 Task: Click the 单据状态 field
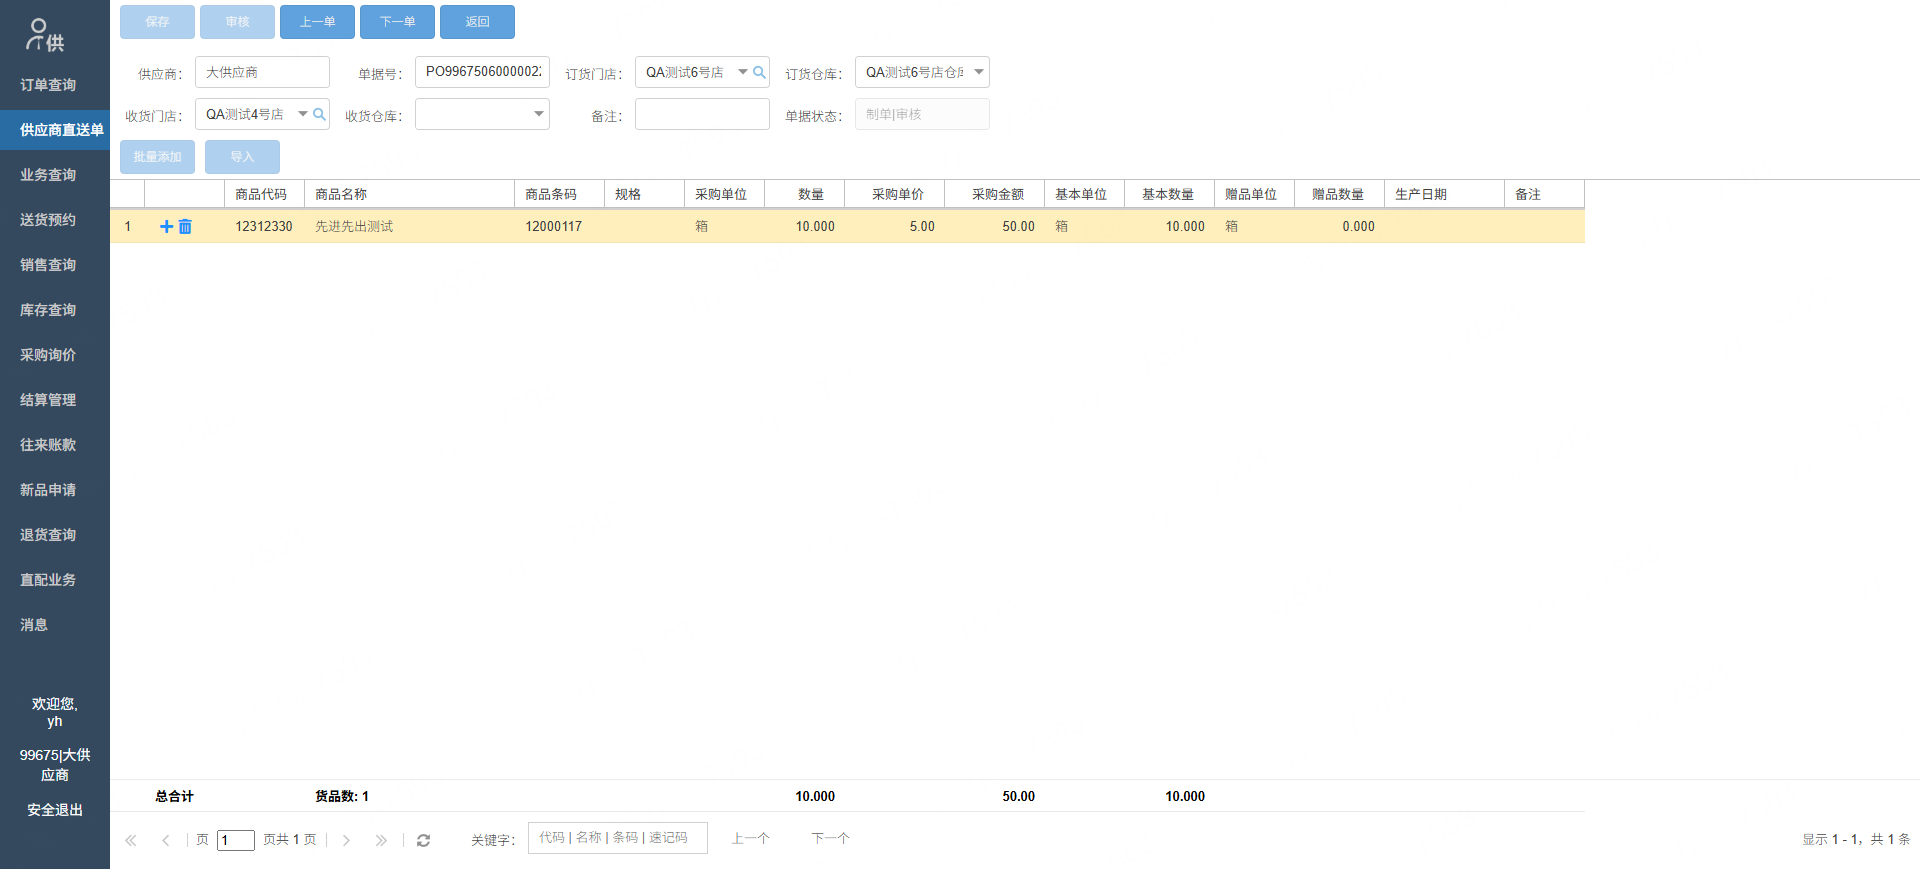922,114
